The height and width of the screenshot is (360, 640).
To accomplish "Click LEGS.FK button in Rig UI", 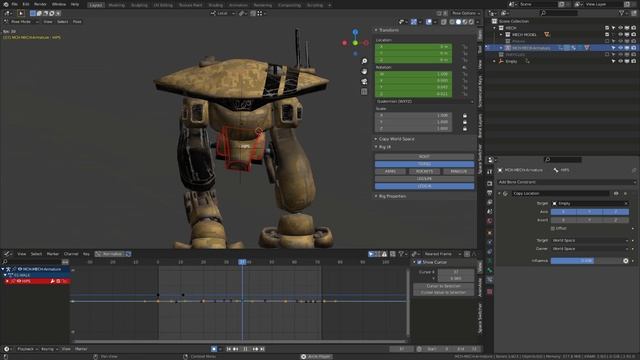I will tap(424, 179).
